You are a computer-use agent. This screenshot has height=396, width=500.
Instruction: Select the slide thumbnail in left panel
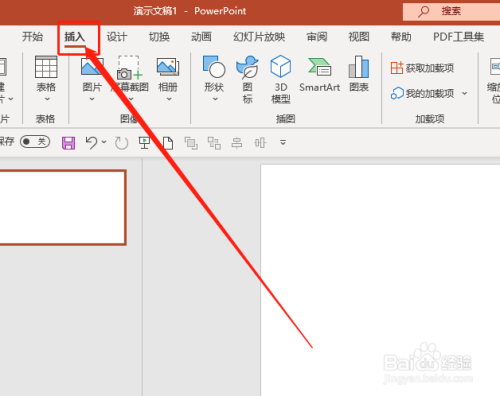pyautogui.click(x=62, y=208)
